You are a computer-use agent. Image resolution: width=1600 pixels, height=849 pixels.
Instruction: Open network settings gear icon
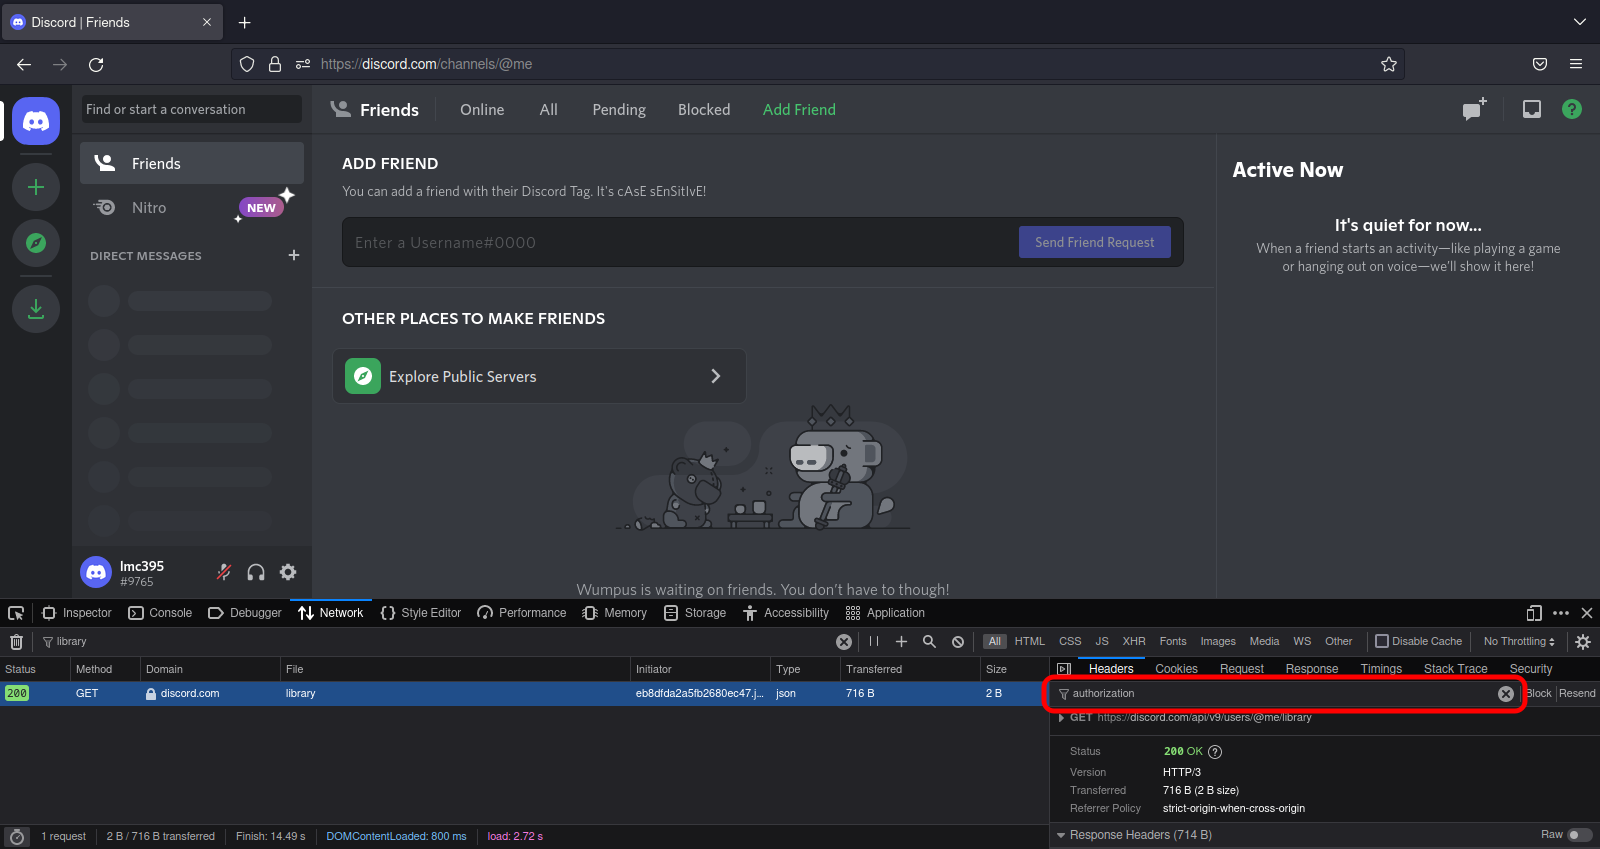point(1583,642)
